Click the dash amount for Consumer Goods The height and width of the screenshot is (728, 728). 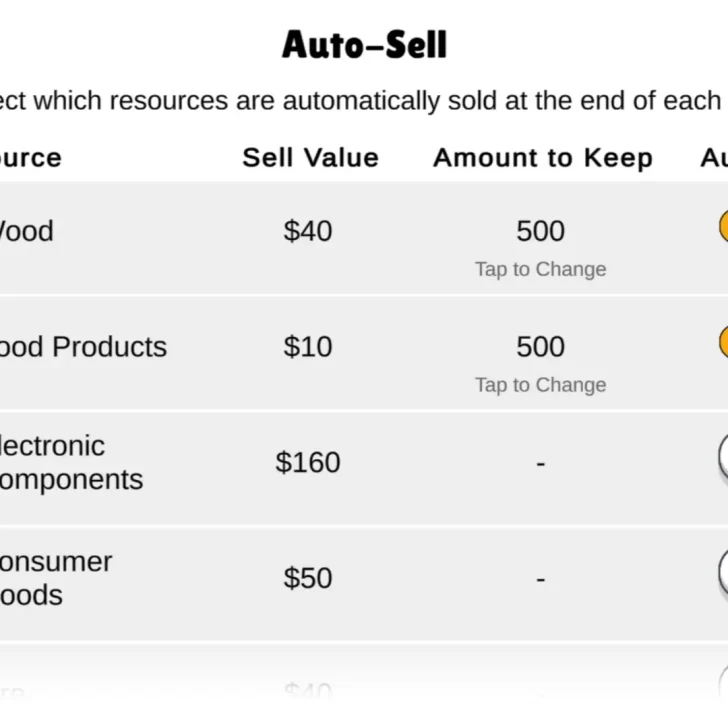pos(540,579)
